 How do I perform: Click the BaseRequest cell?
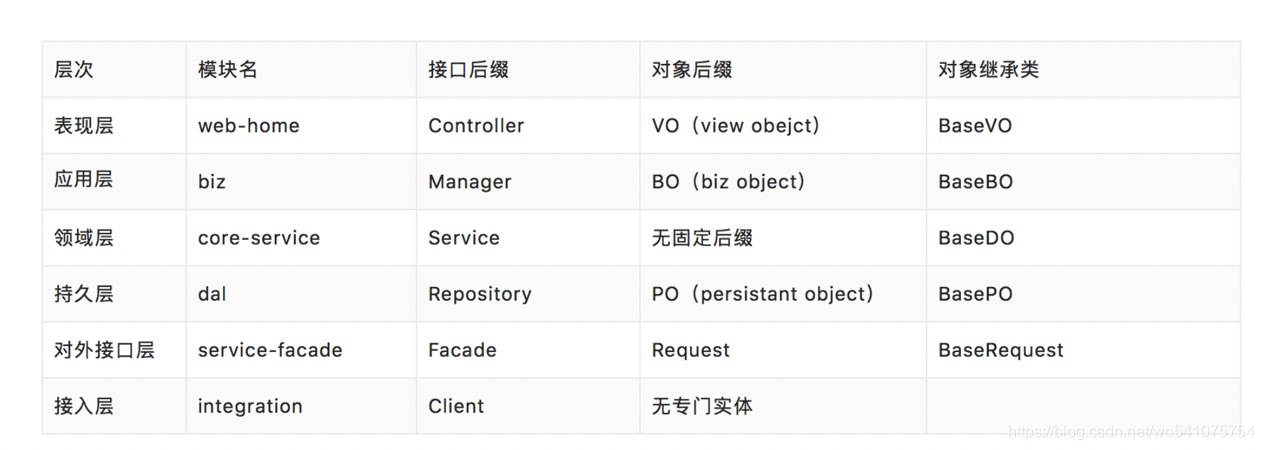pos(1083,350)
